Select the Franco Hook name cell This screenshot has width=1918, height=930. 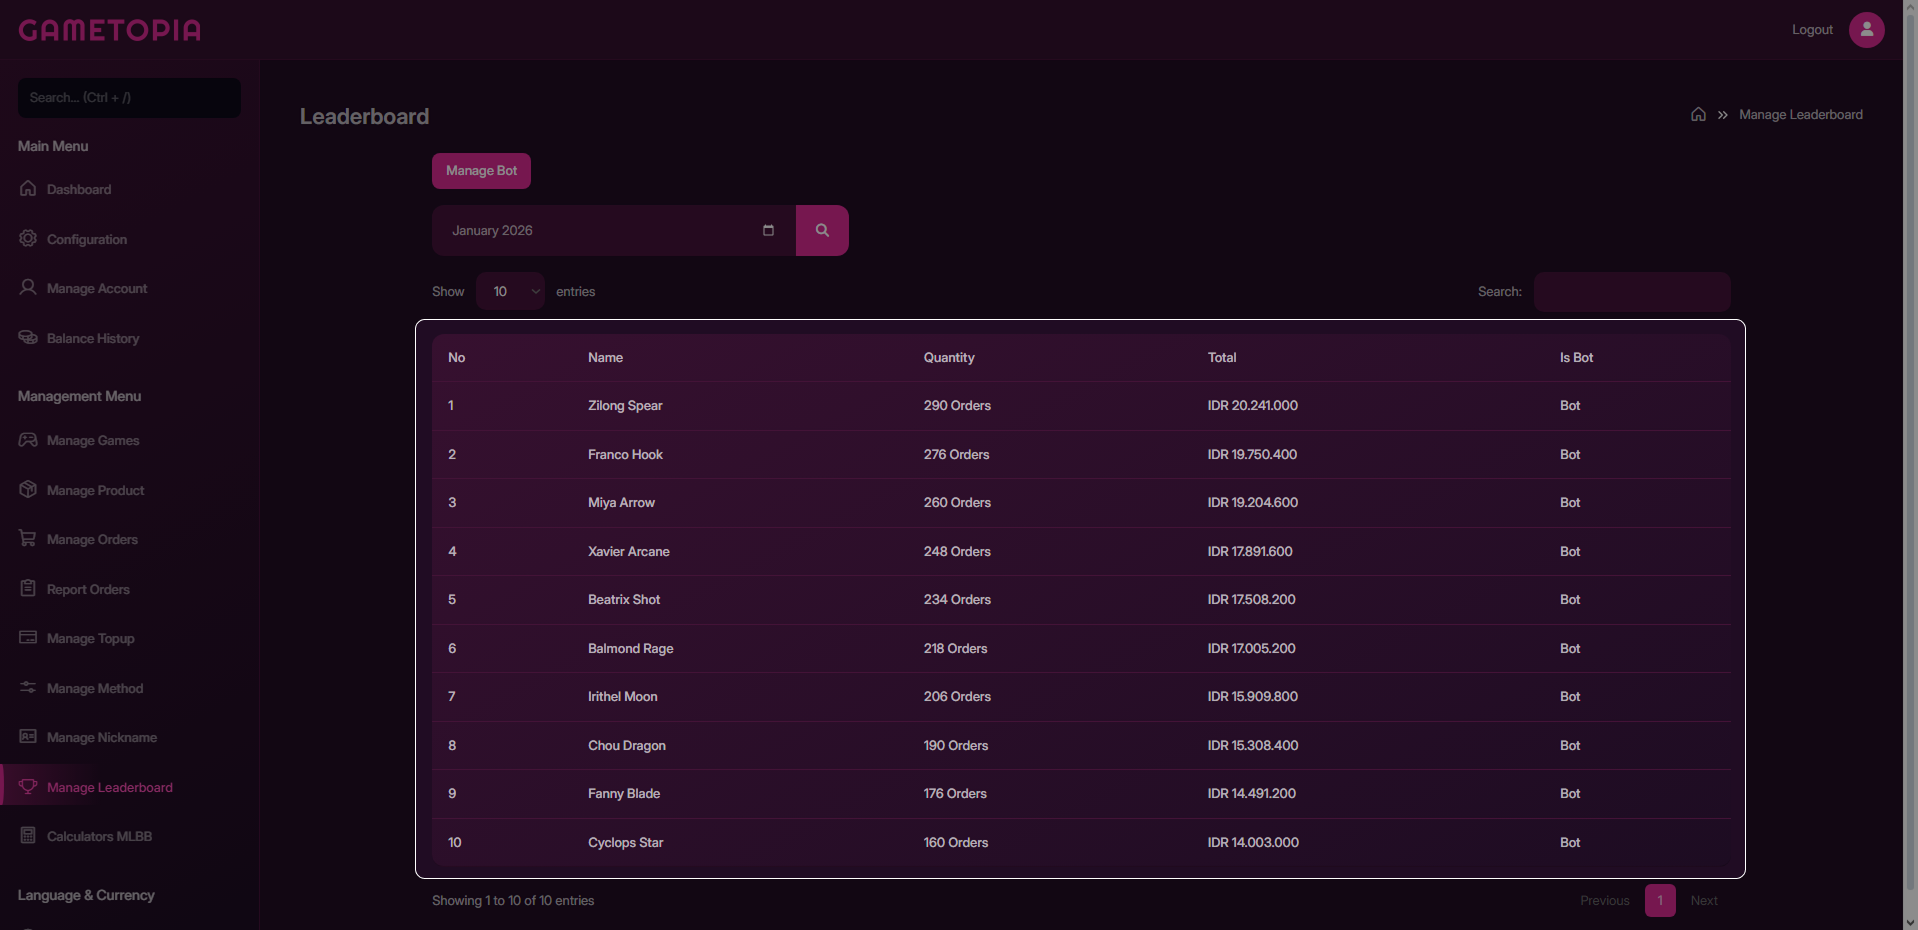[x=625, y=454]
